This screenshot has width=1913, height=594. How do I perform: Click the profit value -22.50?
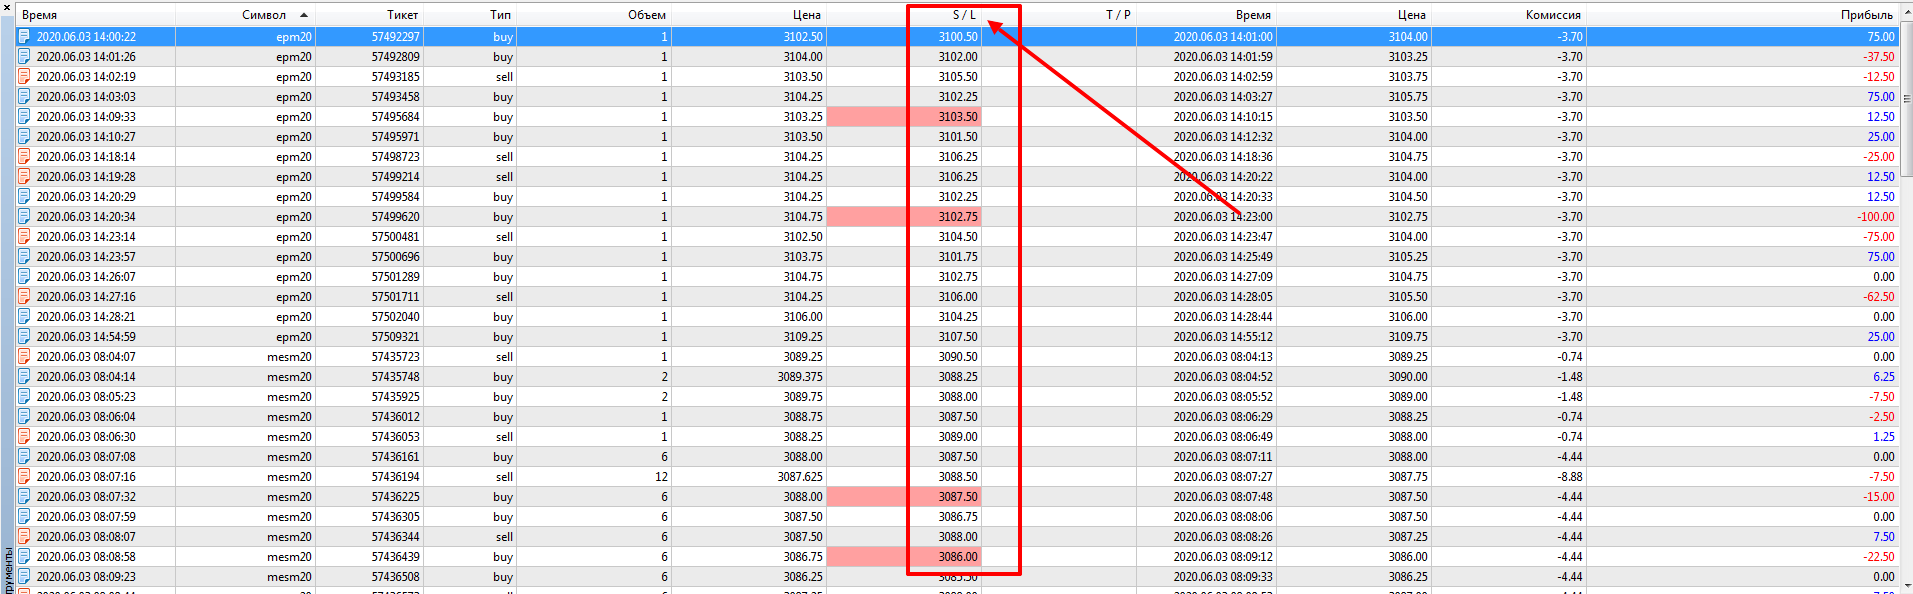[1879, 557]
